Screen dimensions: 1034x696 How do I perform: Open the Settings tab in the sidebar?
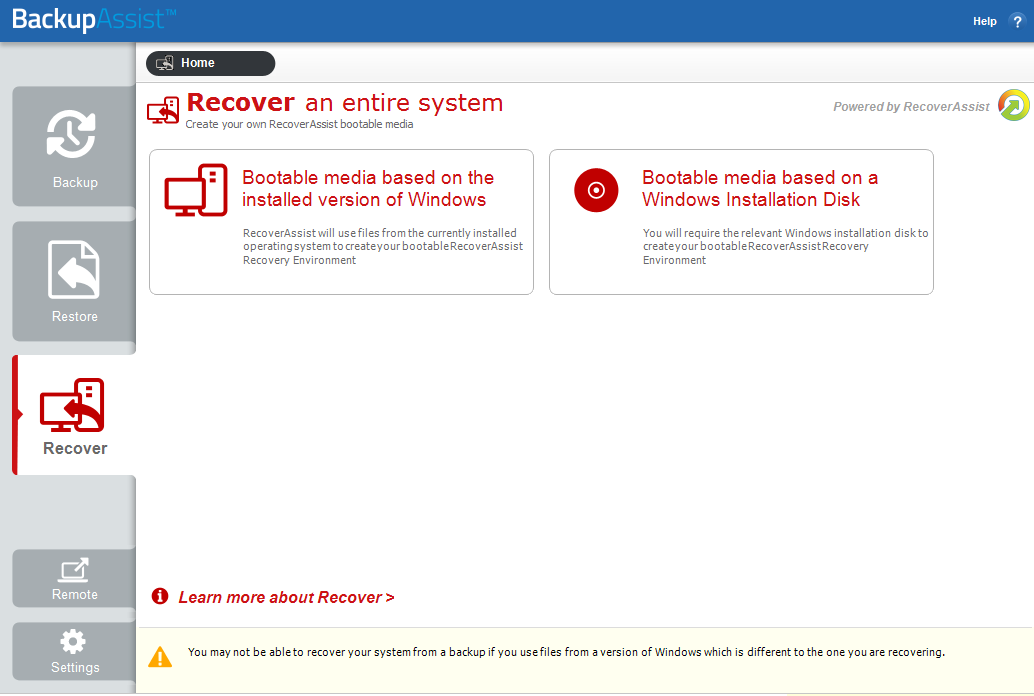click(x=74, y=651)
